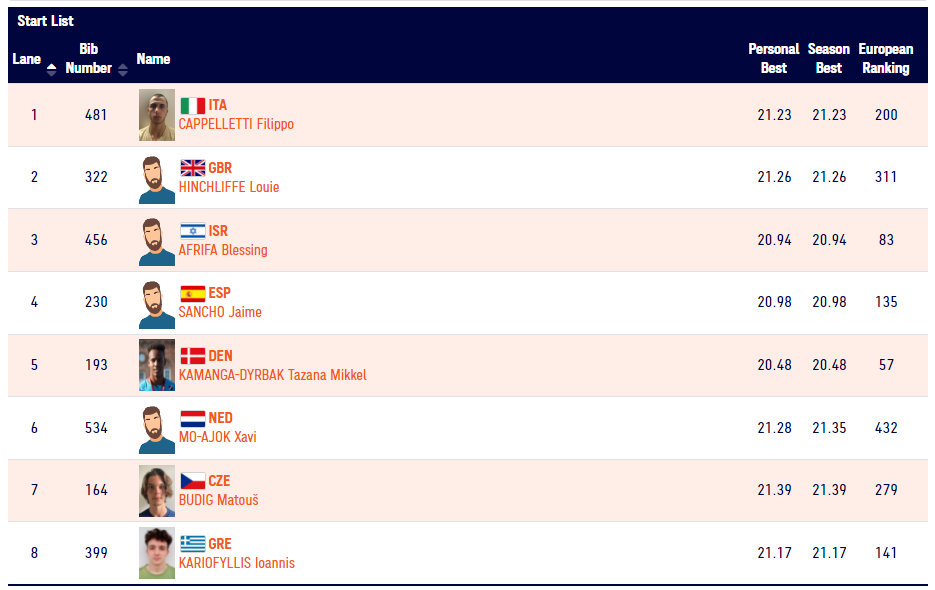The width and height of the screenshot is (935, 590).
Task: Sort the table by Lane column
Action: 51,69
